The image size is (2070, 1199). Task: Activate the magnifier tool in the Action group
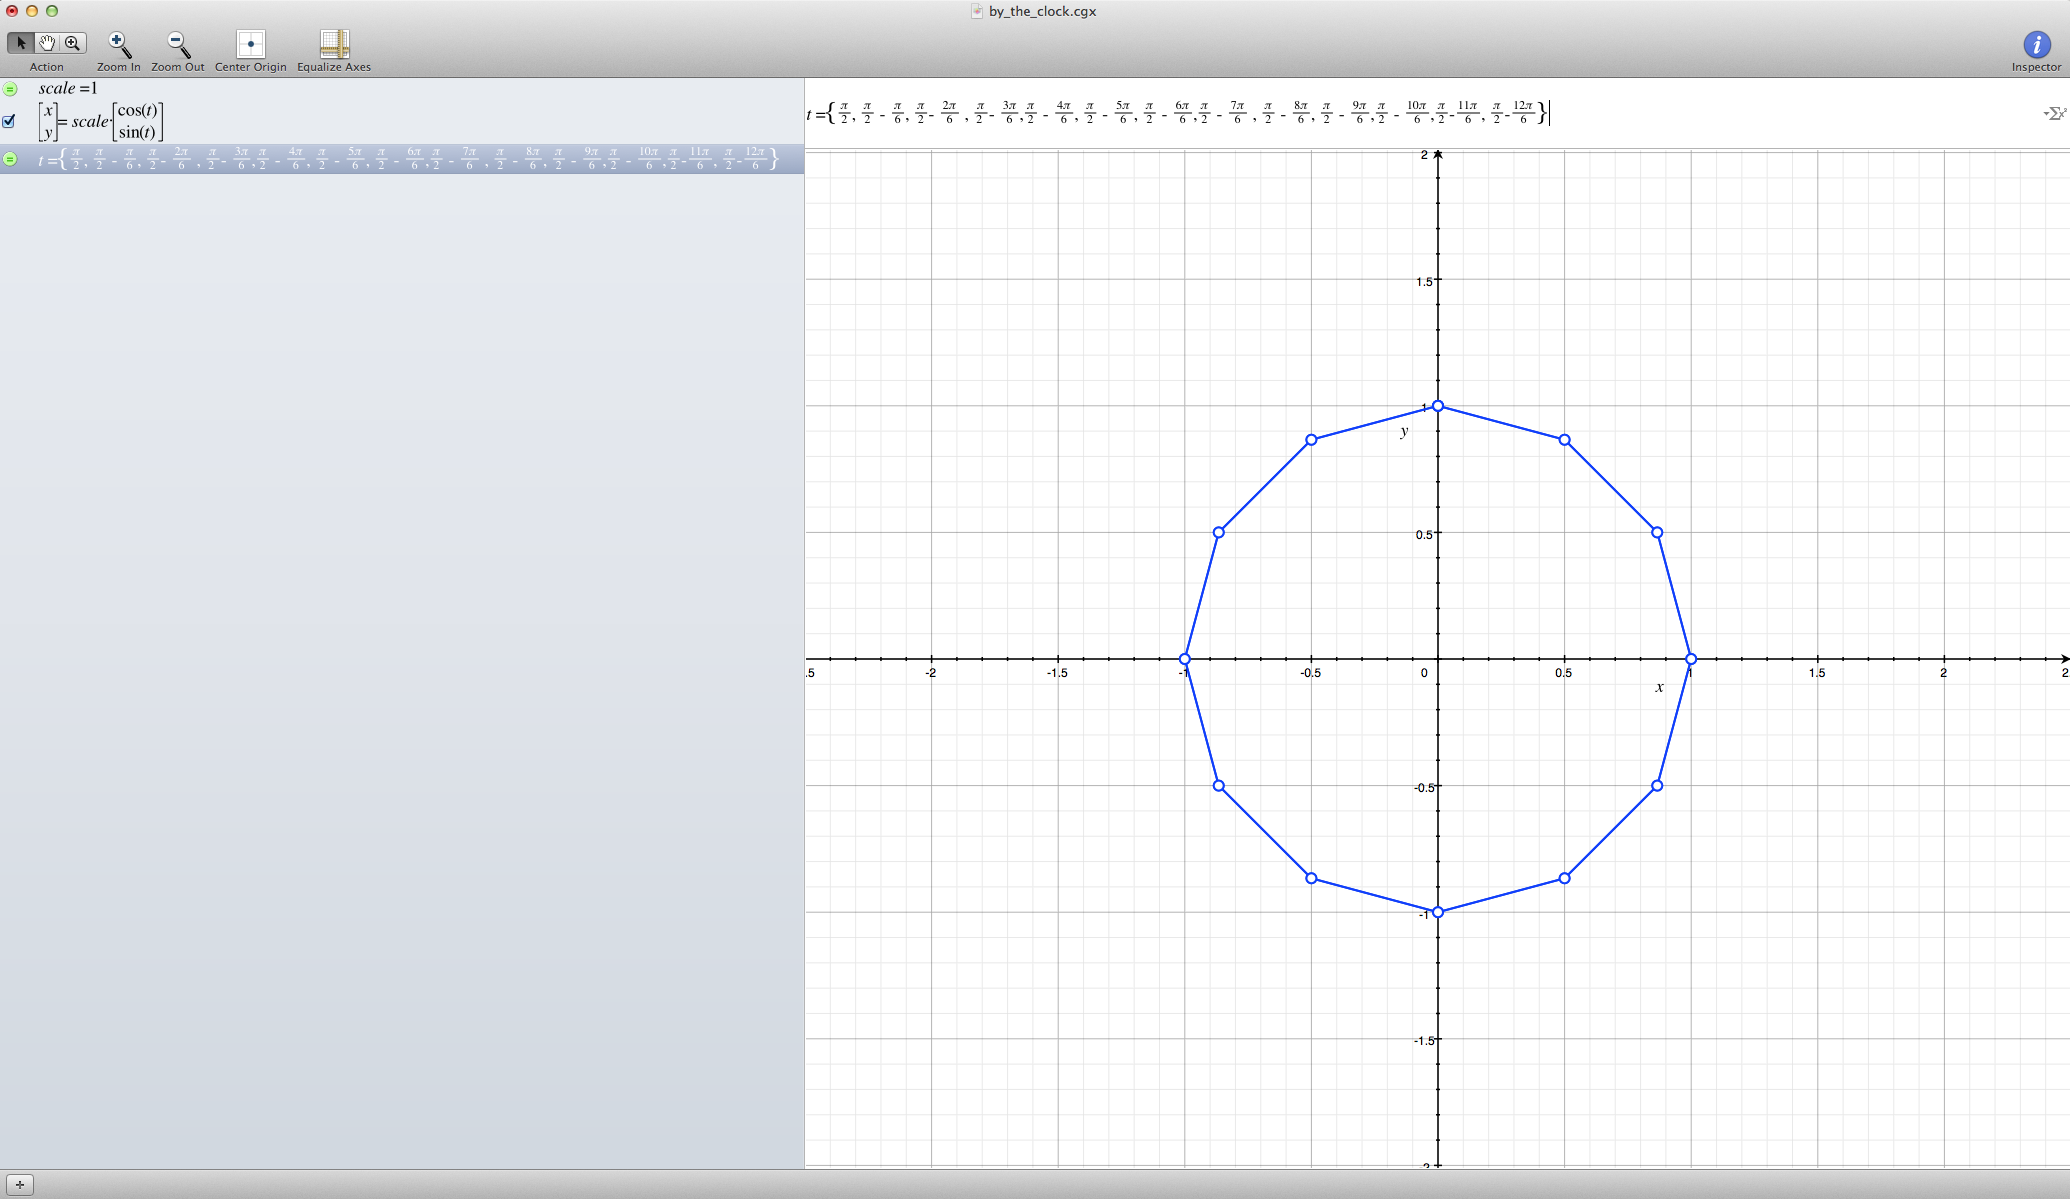tap(73, 43)
